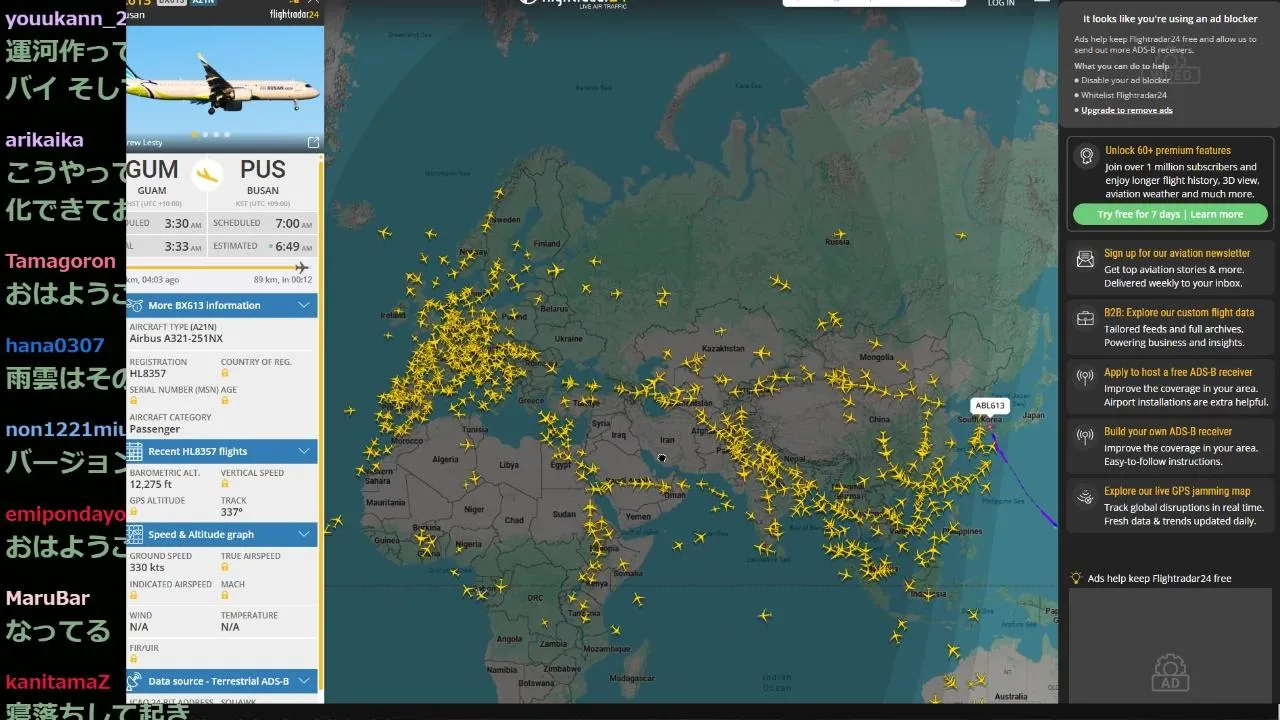The width and height of the screenshot is (1280, 720).
Task: Click the aviation newsletter envelope icon
Action: click(x=1085, y=260)
